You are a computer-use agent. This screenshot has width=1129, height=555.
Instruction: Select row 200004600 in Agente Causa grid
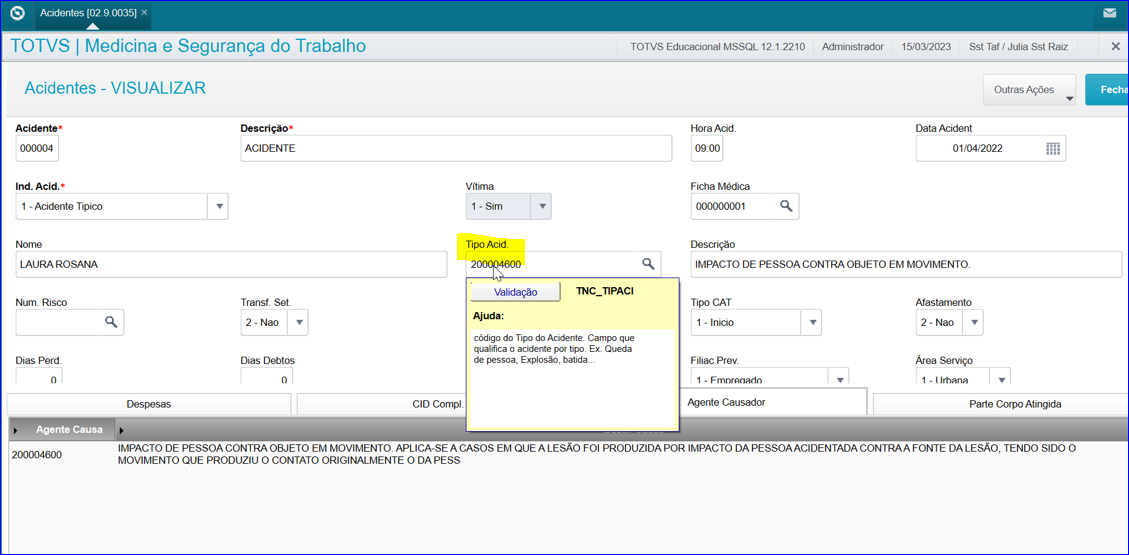point(37,455)
